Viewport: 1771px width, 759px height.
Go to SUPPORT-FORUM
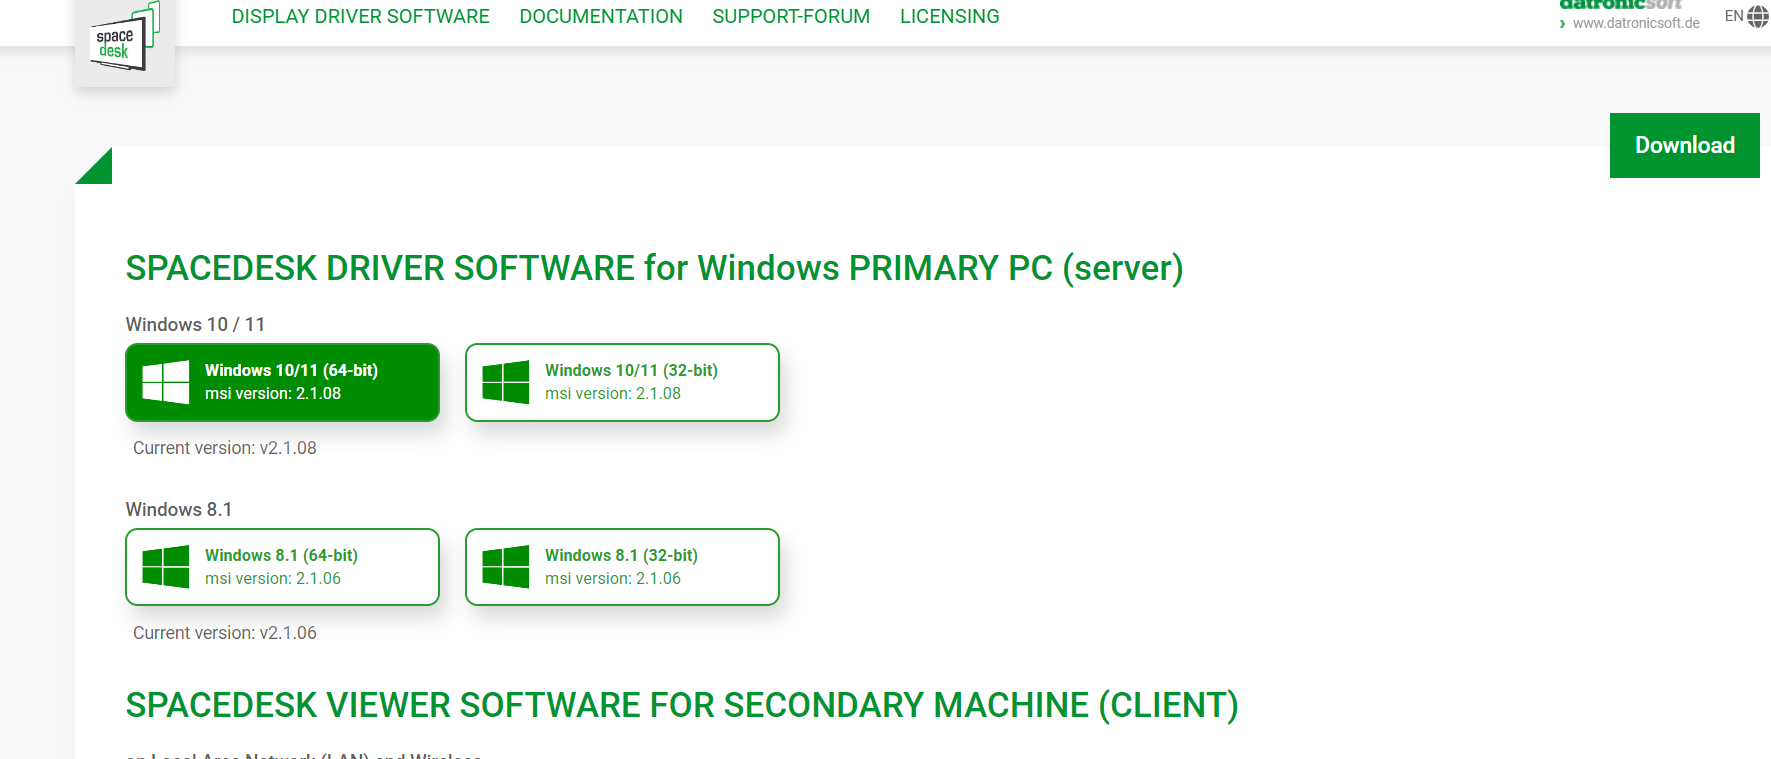[791, 17]
